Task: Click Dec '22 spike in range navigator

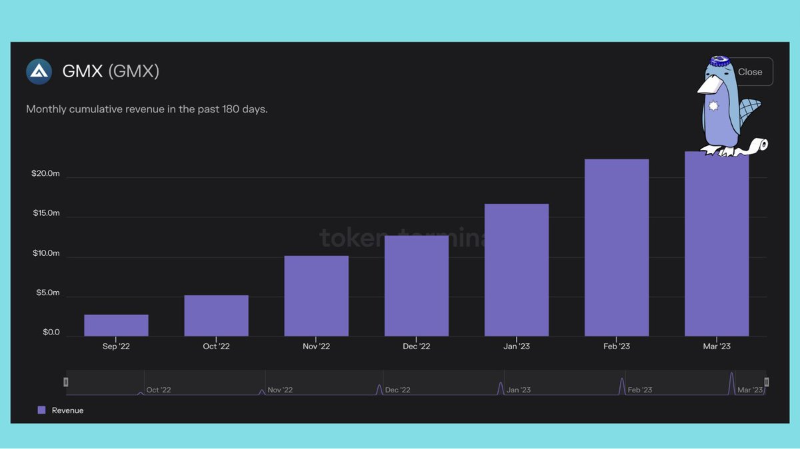Action: 380,388
